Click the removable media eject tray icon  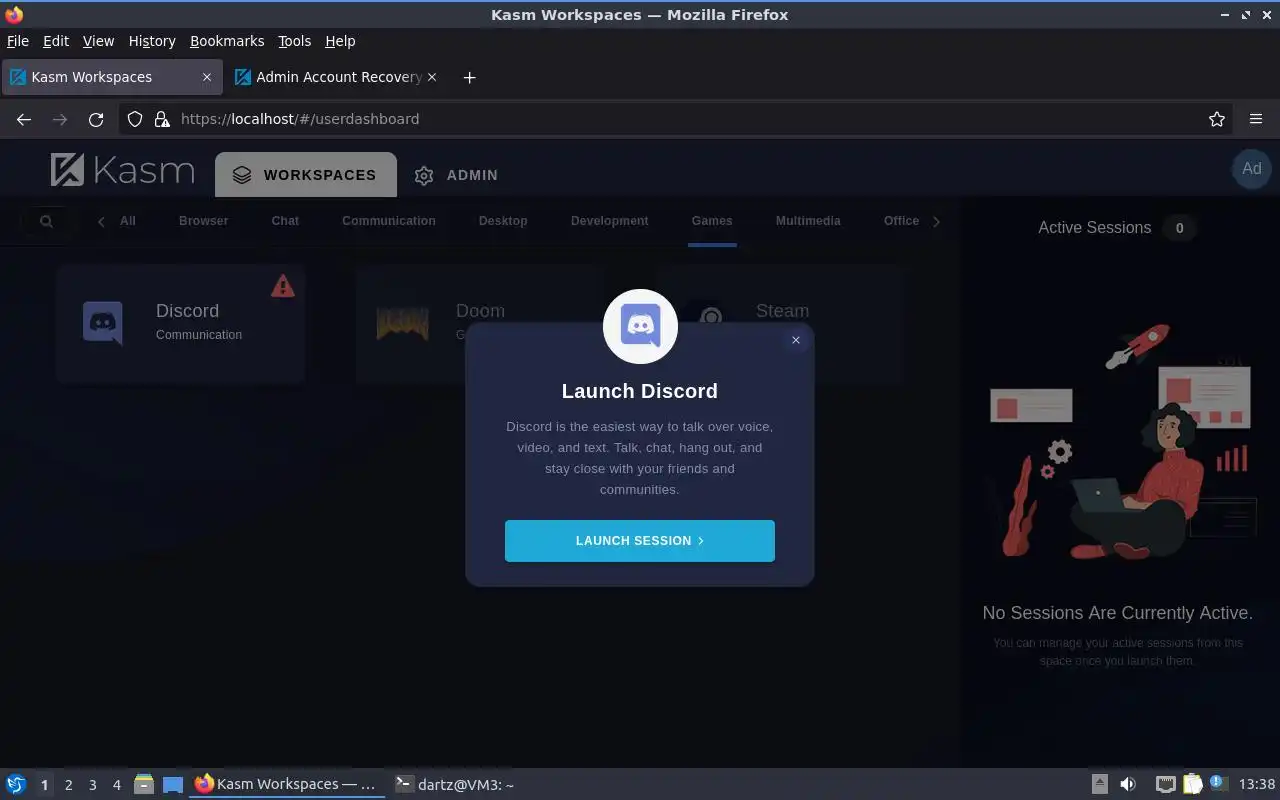click(1099, 785)
